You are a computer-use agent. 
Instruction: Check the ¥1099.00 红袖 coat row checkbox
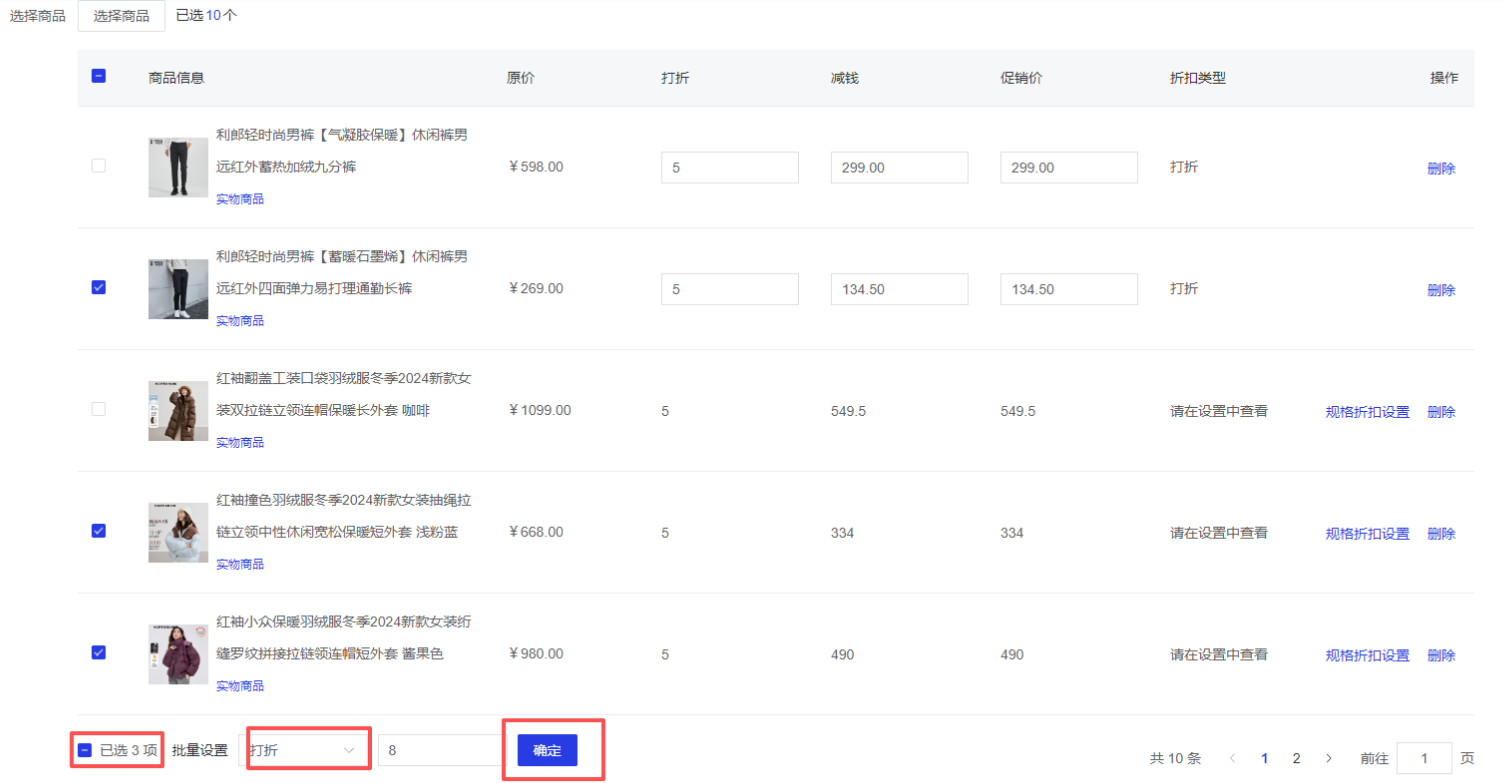98,409
